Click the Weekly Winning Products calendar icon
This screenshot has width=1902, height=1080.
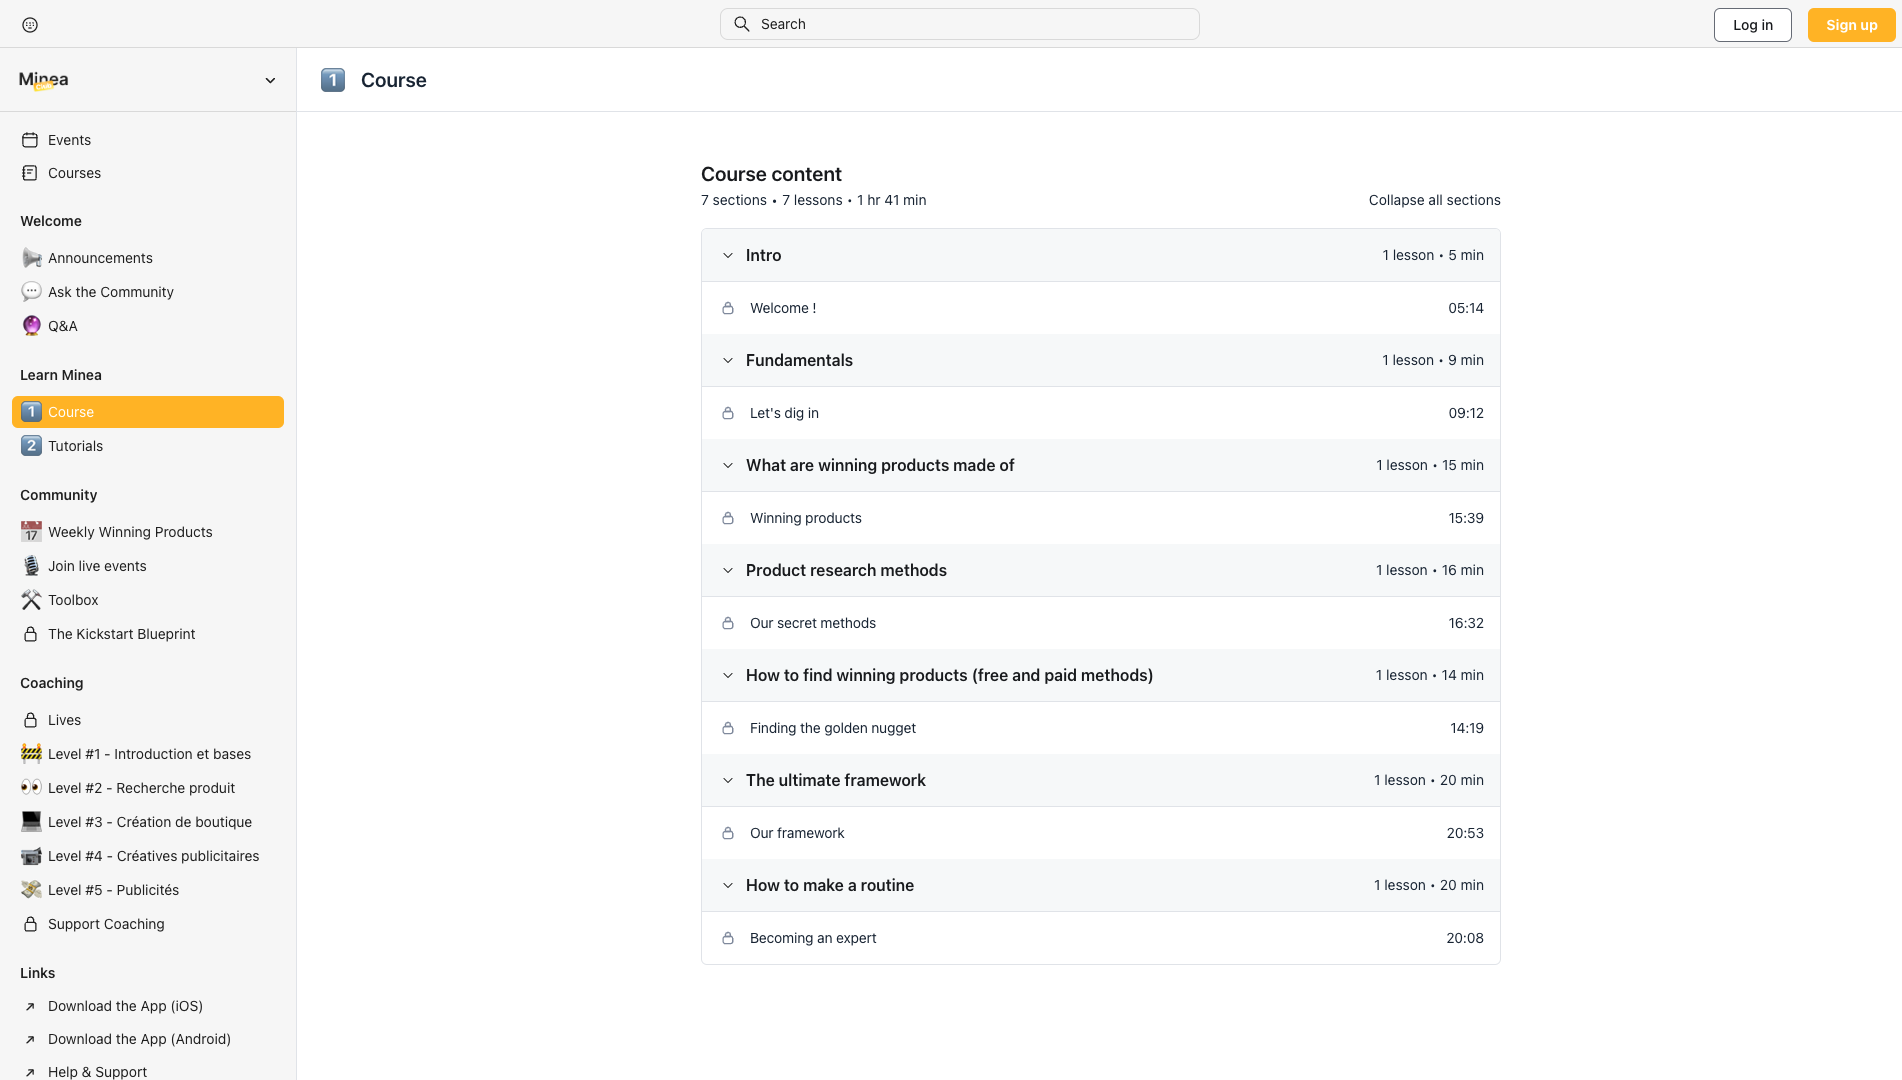click(31, 532)
